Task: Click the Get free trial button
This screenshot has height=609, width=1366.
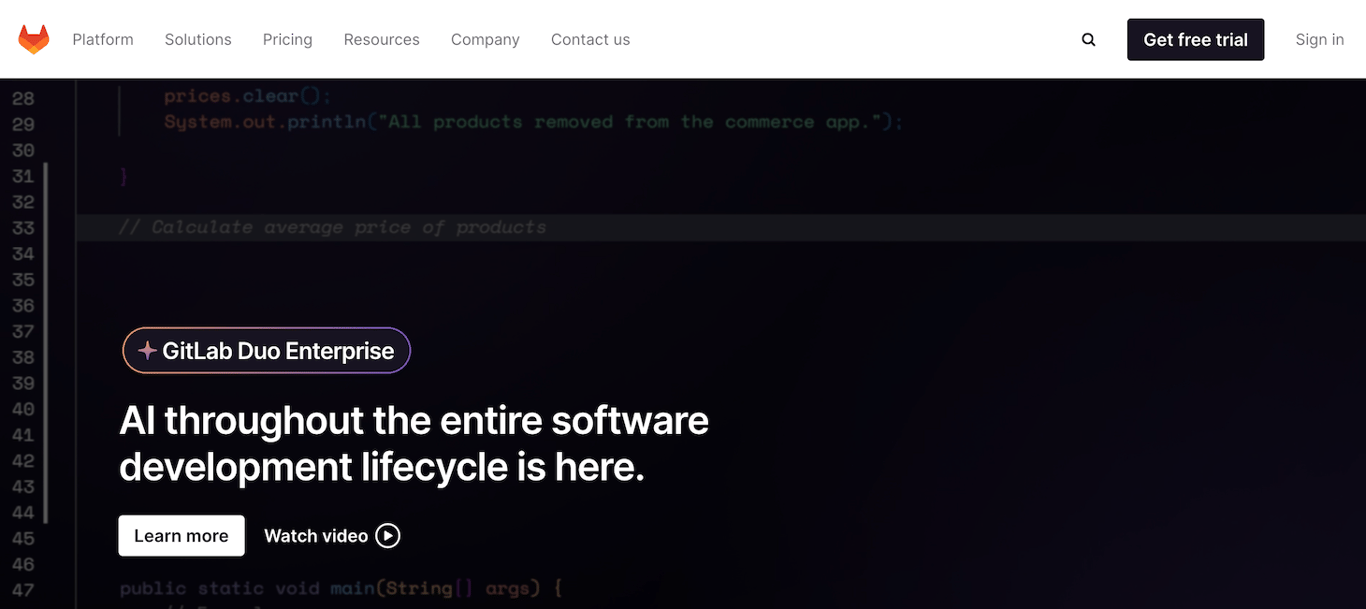Action: pos(1195,39)
